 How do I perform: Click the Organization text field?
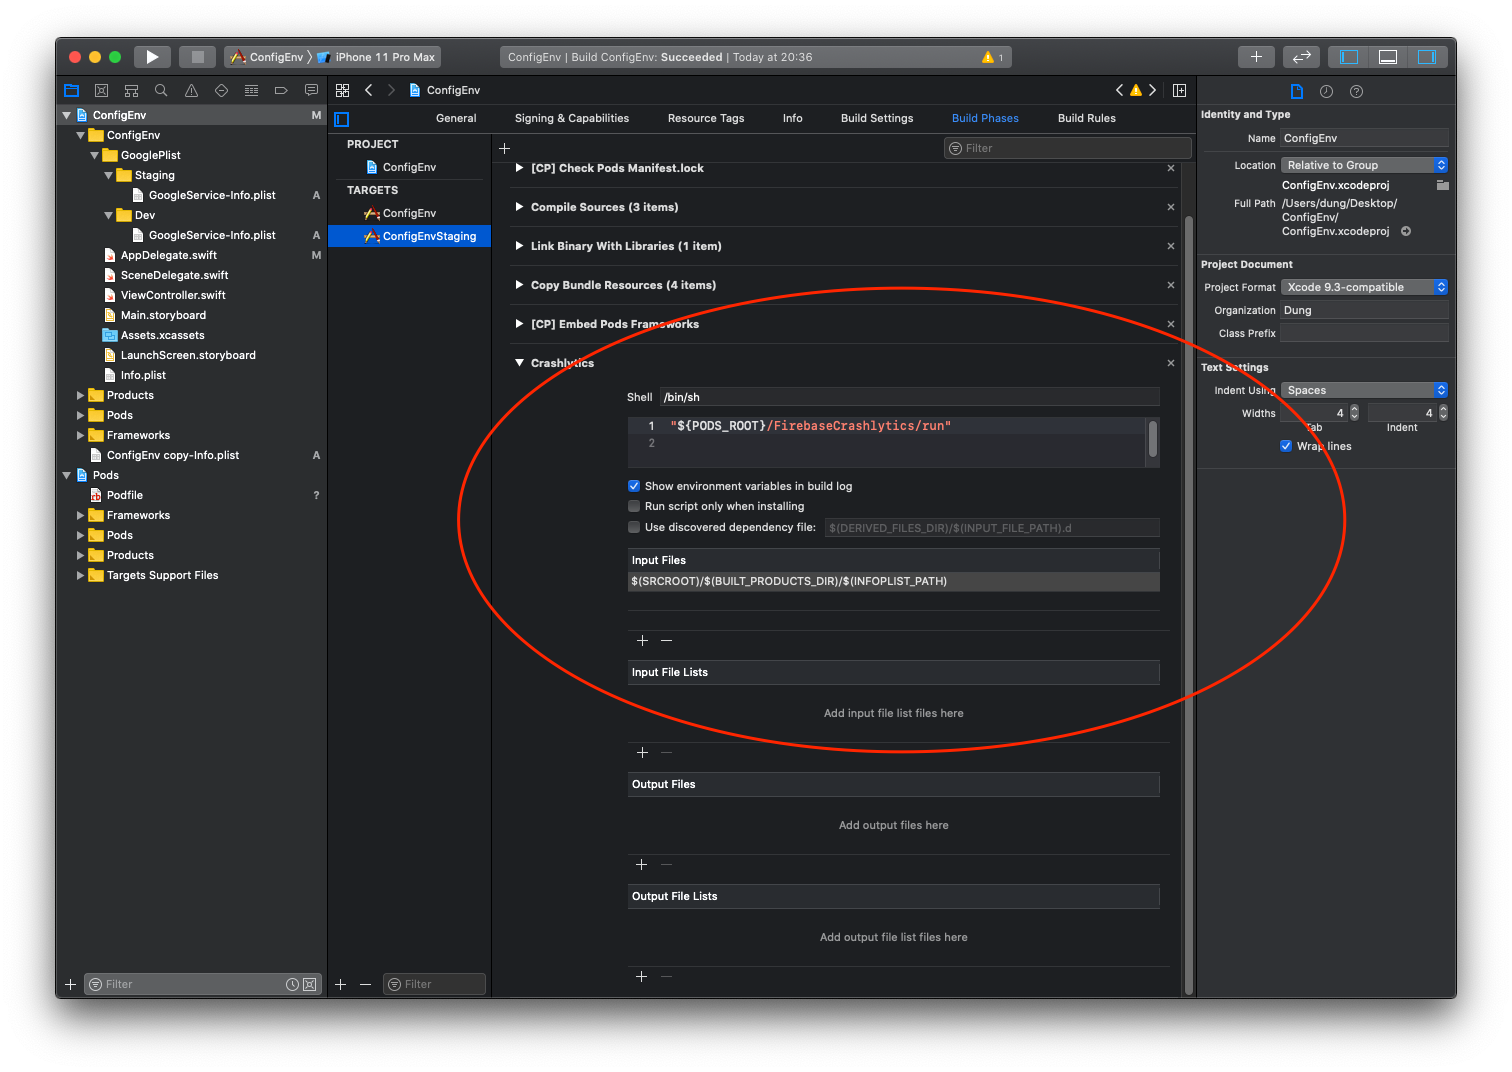1364,310
